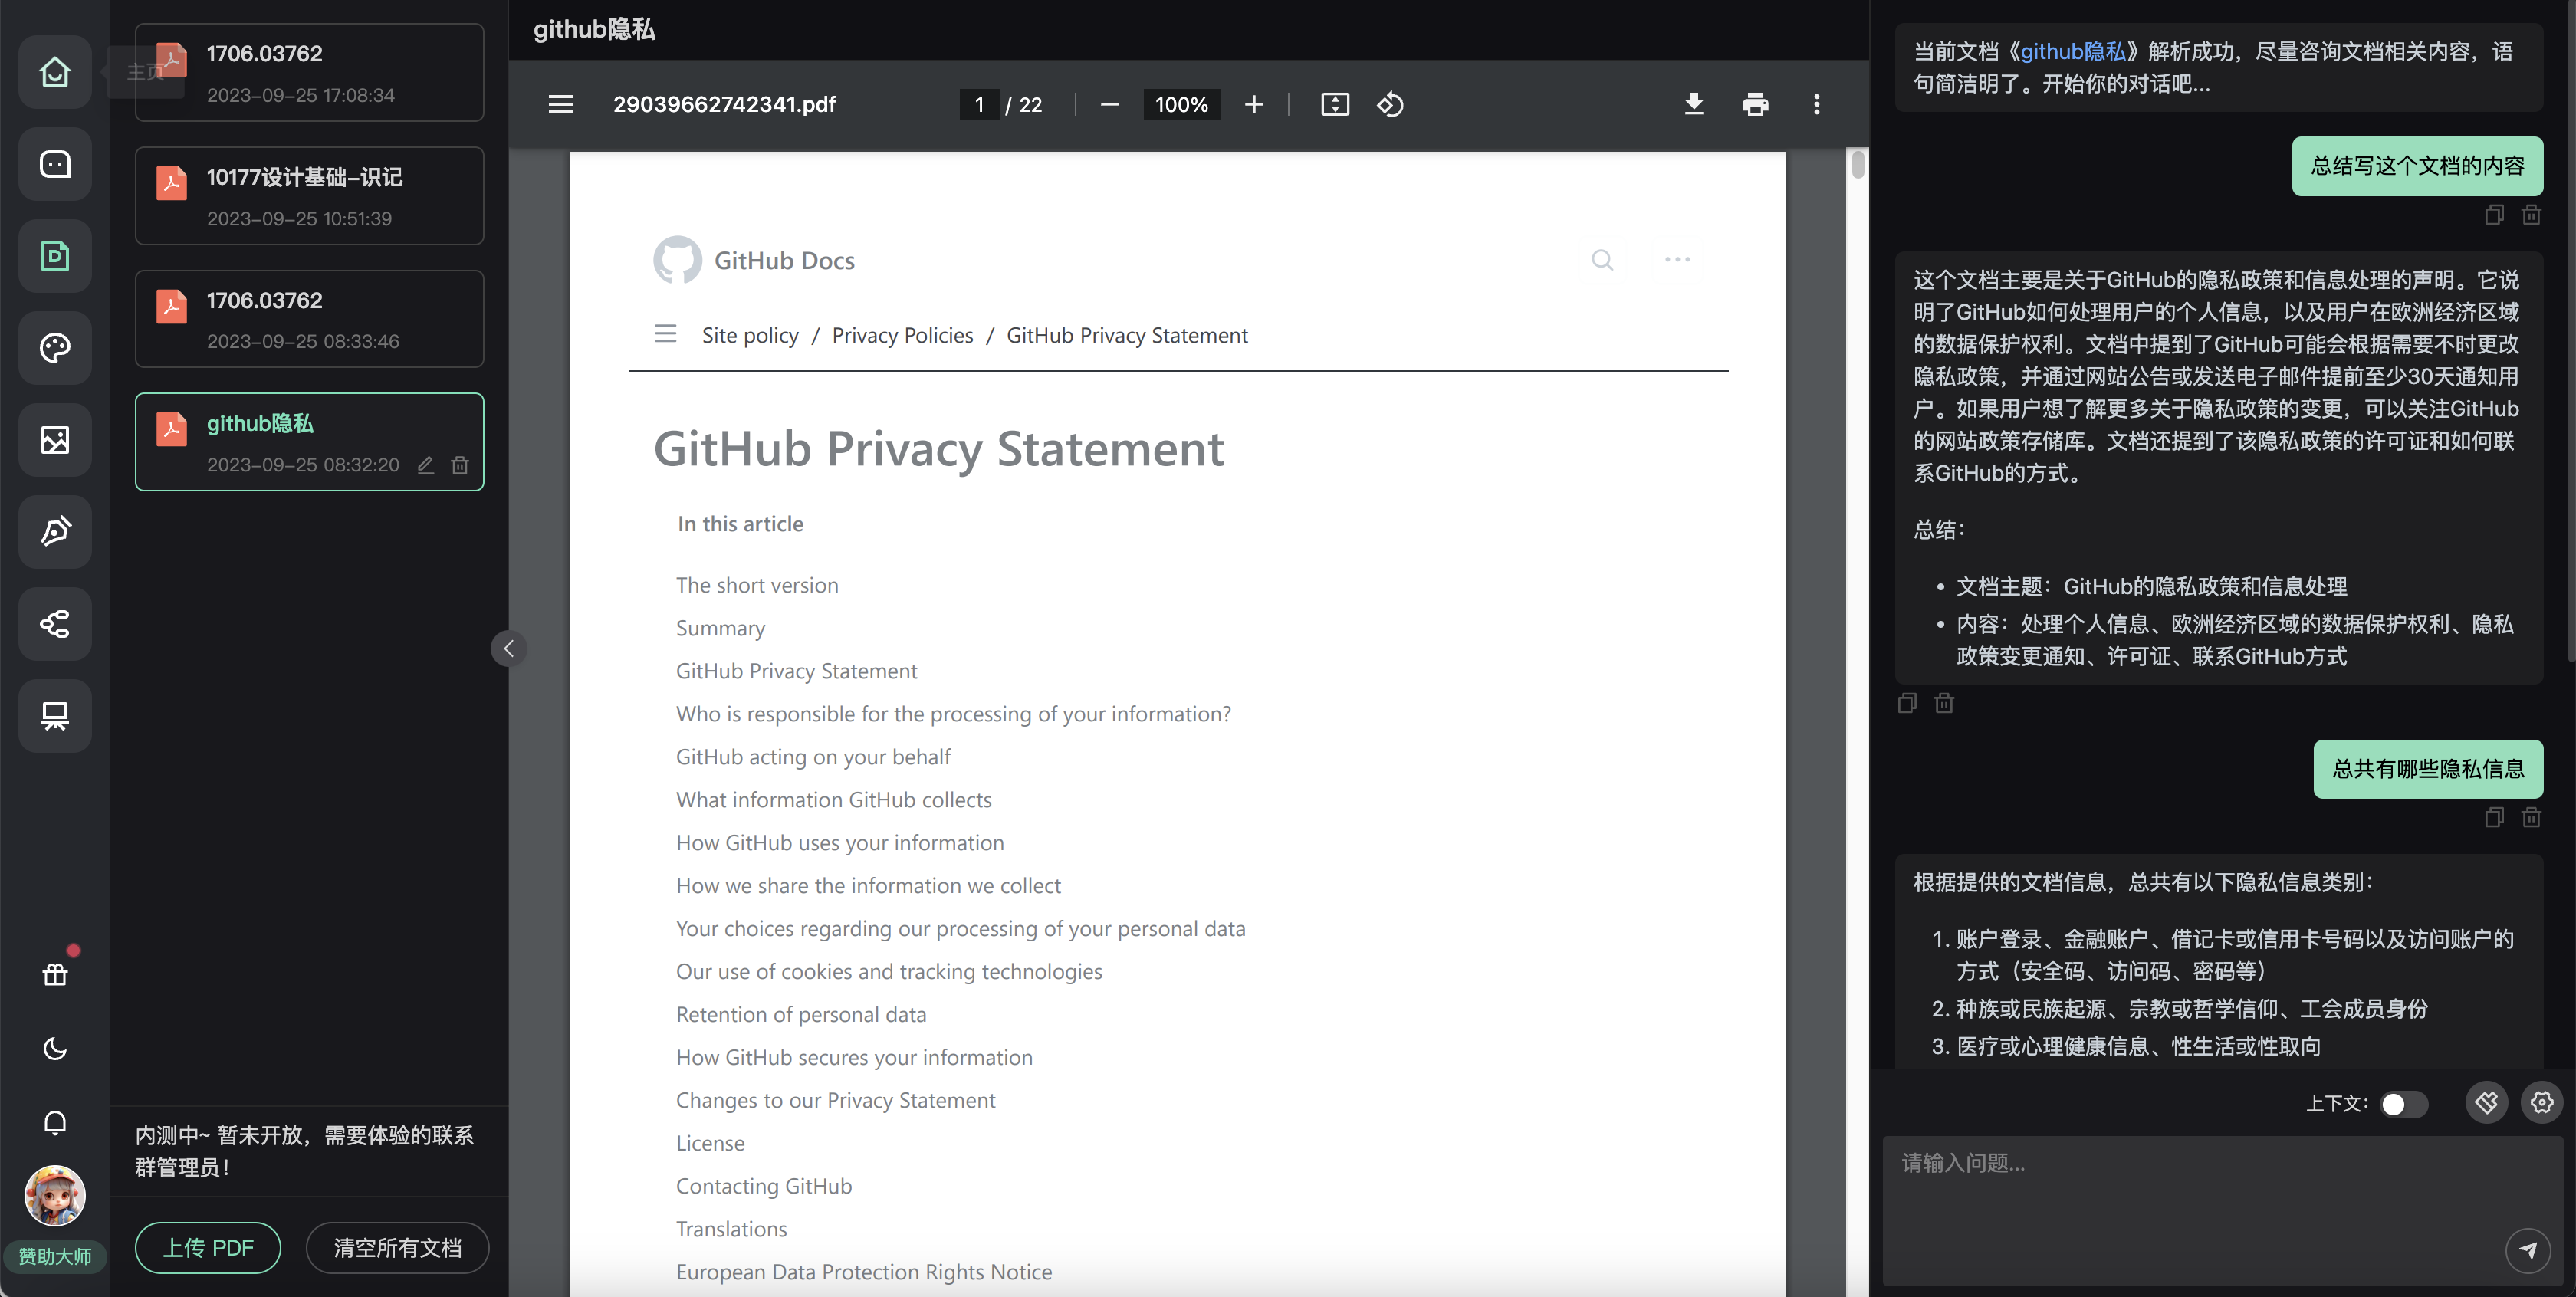Click the 清空所有文档 button
2576x1297 pixels.
click(x=397, y=1247)
